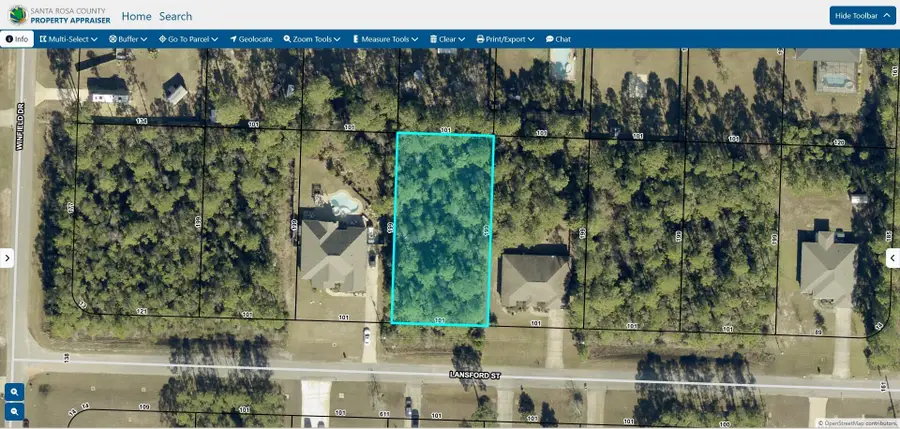Open the Go To Parcel dropdown
The image size is (900, 429).
click(x=189, y=39)
